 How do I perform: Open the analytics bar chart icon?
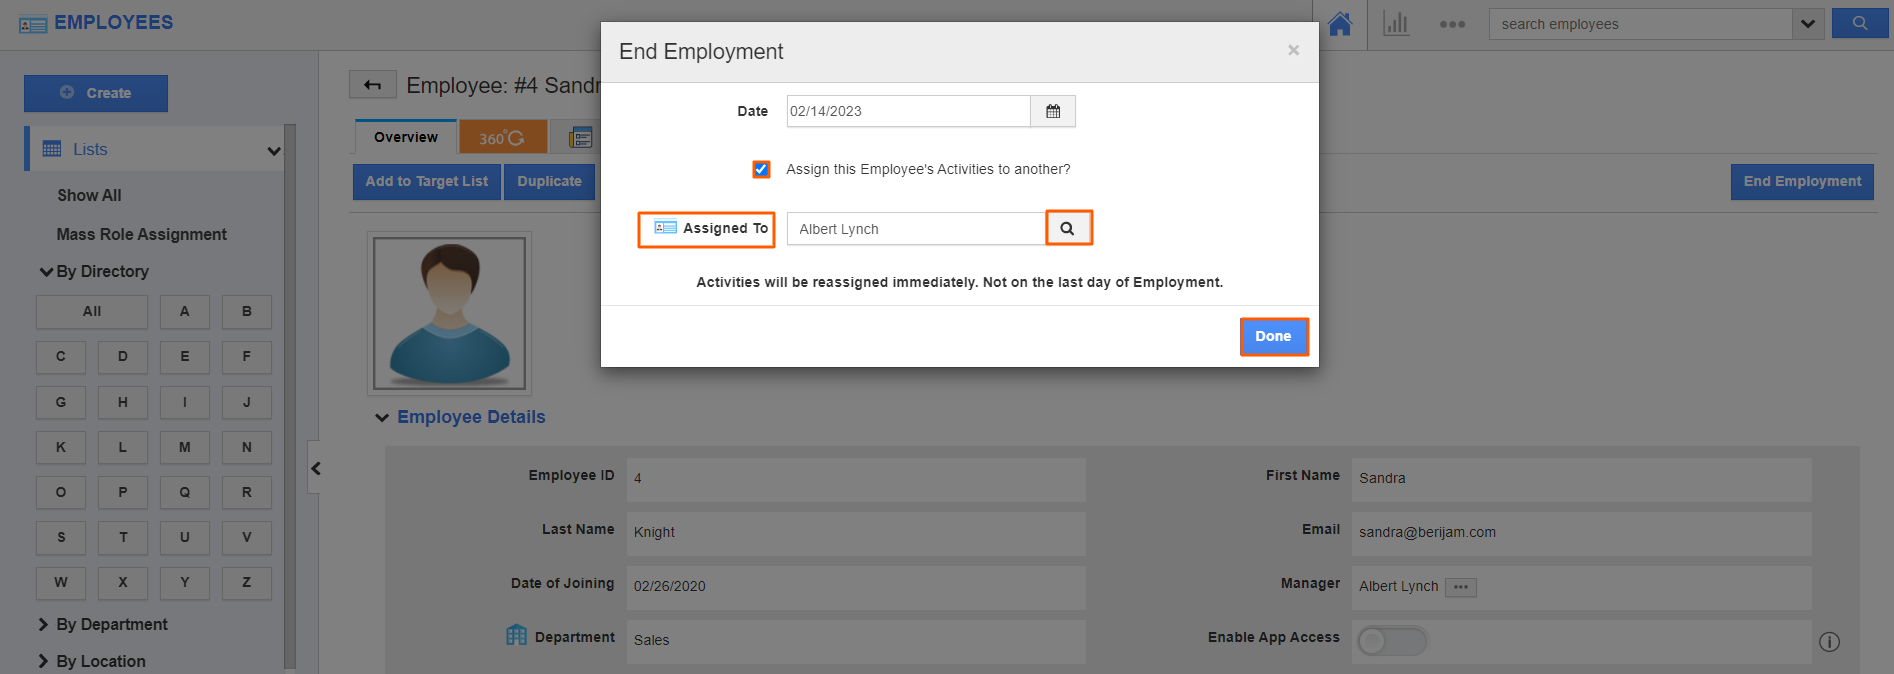(x=1397, y=22)
